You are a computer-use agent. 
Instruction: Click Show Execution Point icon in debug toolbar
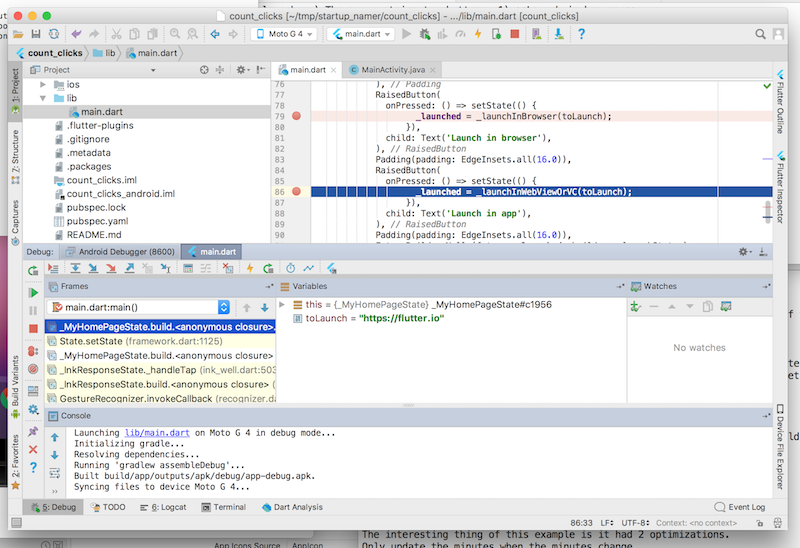[x=53, y=268]
